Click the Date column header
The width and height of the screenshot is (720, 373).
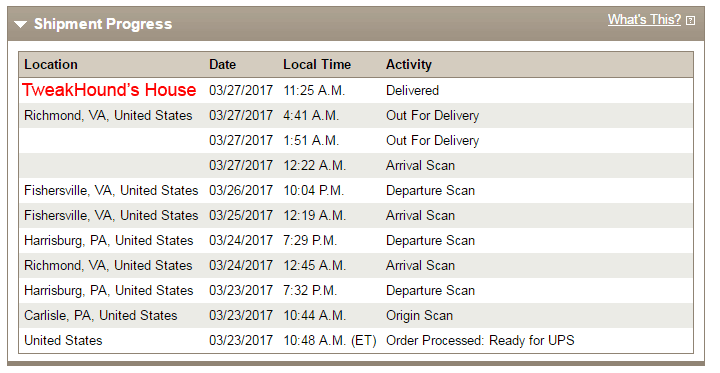222,65
